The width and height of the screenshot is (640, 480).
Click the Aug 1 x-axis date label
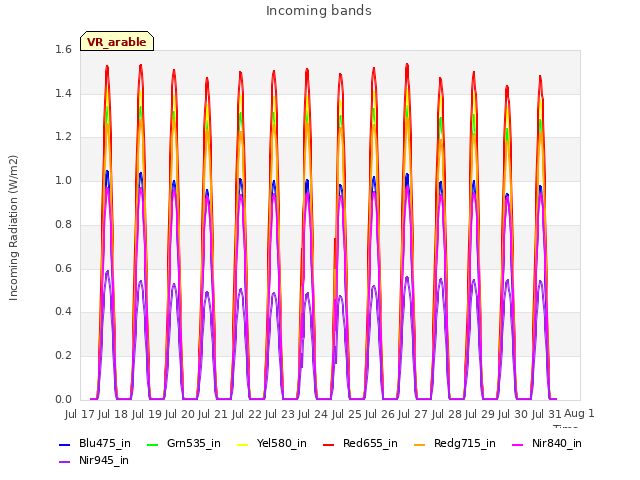coord(579,414)
